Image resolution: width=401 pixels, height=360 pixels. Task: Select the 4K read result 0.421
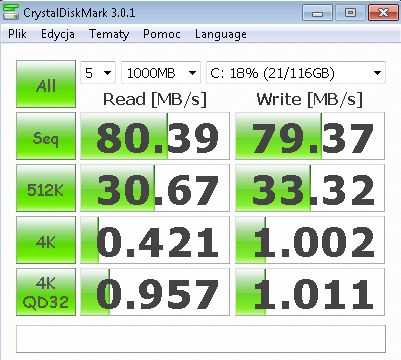click(x=155, y=240)
